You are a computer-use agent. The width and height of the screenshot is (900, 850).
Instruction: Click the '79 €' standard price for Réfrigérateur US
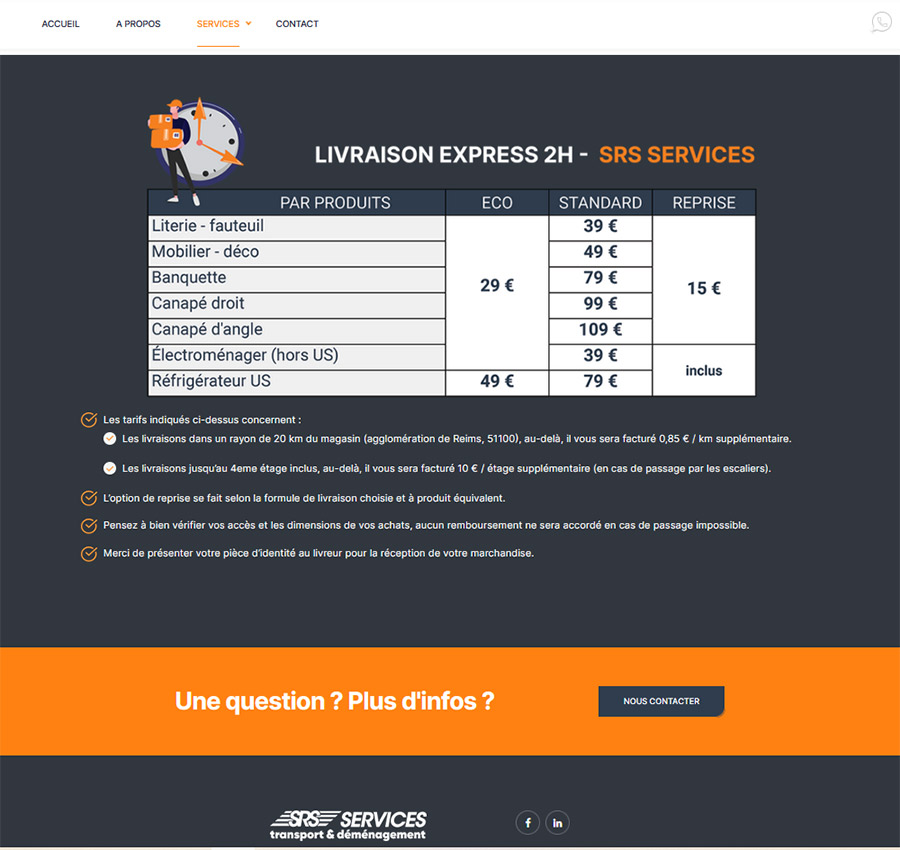(x=600, y=381)
